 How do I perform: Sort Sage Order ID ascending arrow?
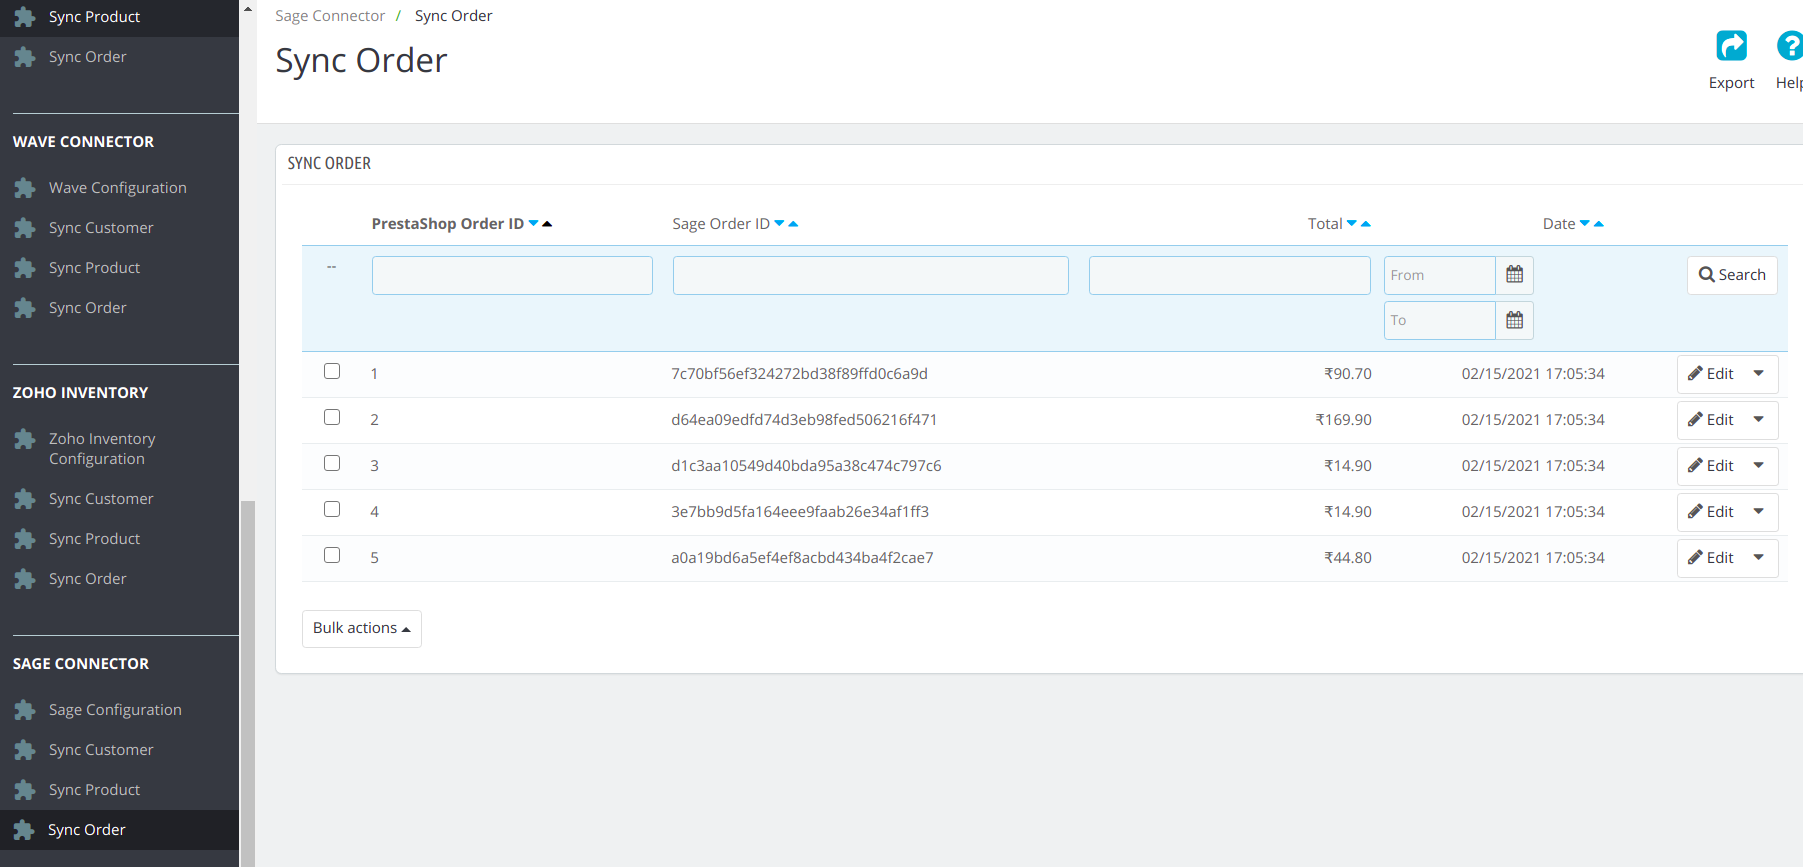(x=793, y=224)
